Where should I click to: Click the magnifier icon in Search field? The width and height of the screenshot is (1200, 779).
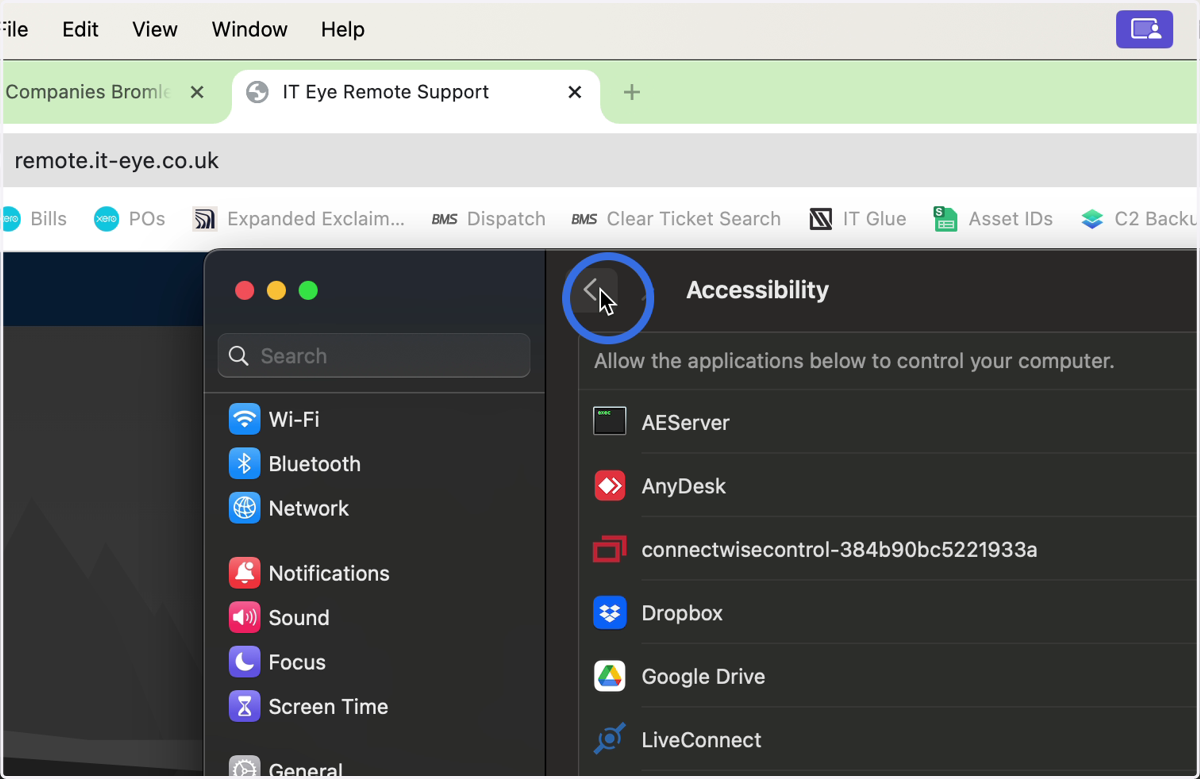[x=238, y=356]
